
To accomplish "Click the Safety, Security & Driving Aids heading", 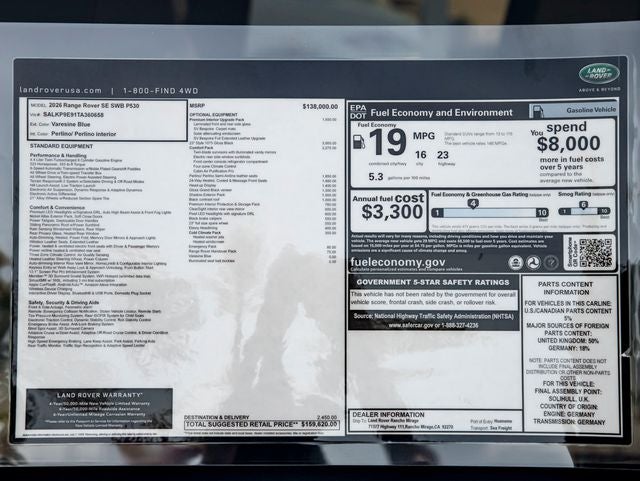I will click(64, 303).
